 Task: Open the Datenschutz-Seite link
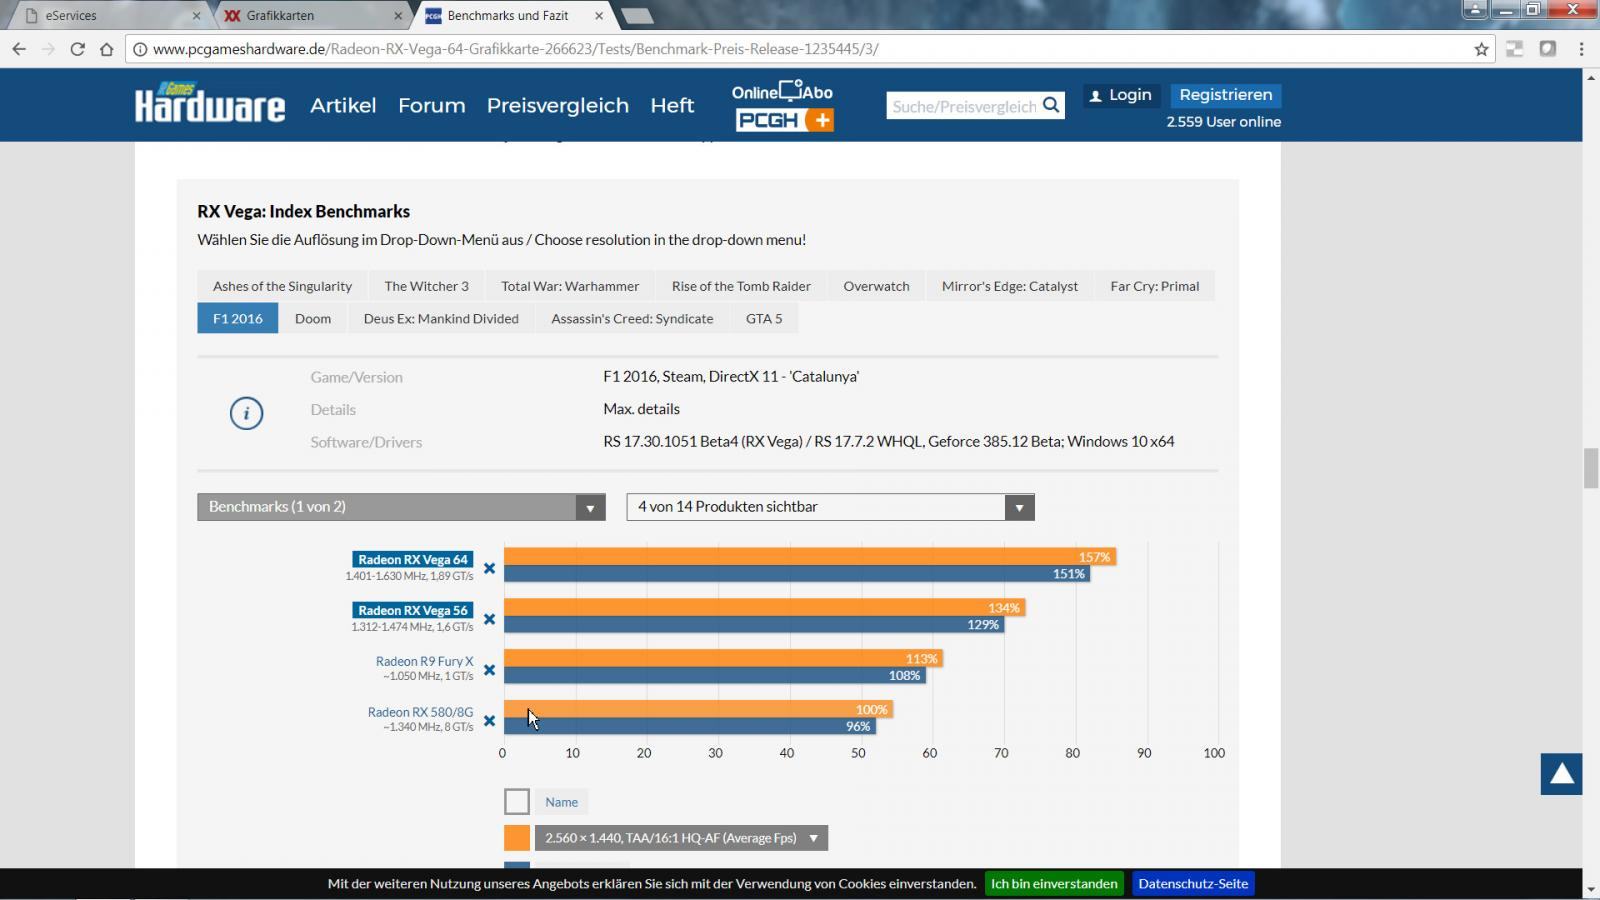click(x=1193, y=884)
